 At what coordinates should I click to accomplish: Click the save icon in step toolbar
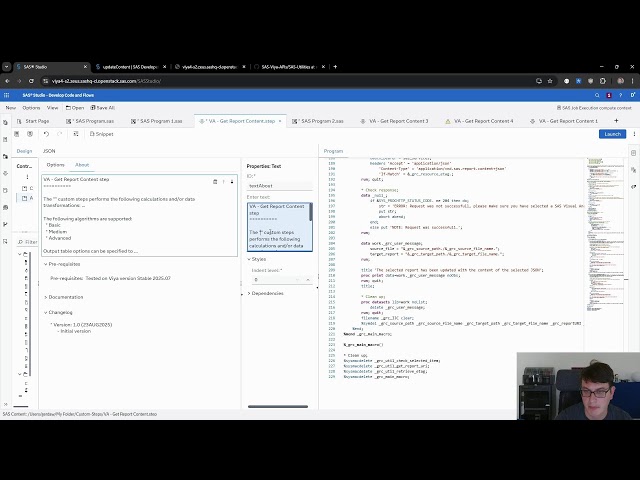click(17, 134)
